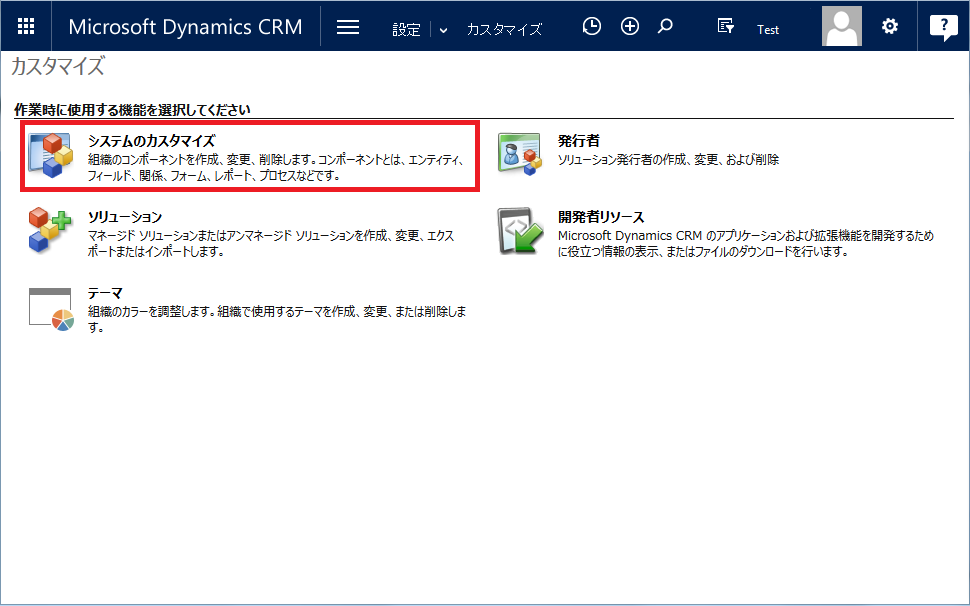Select the 設定 navigation item
The height and width of the screenshot is (606, 970).
click(406, 29)
